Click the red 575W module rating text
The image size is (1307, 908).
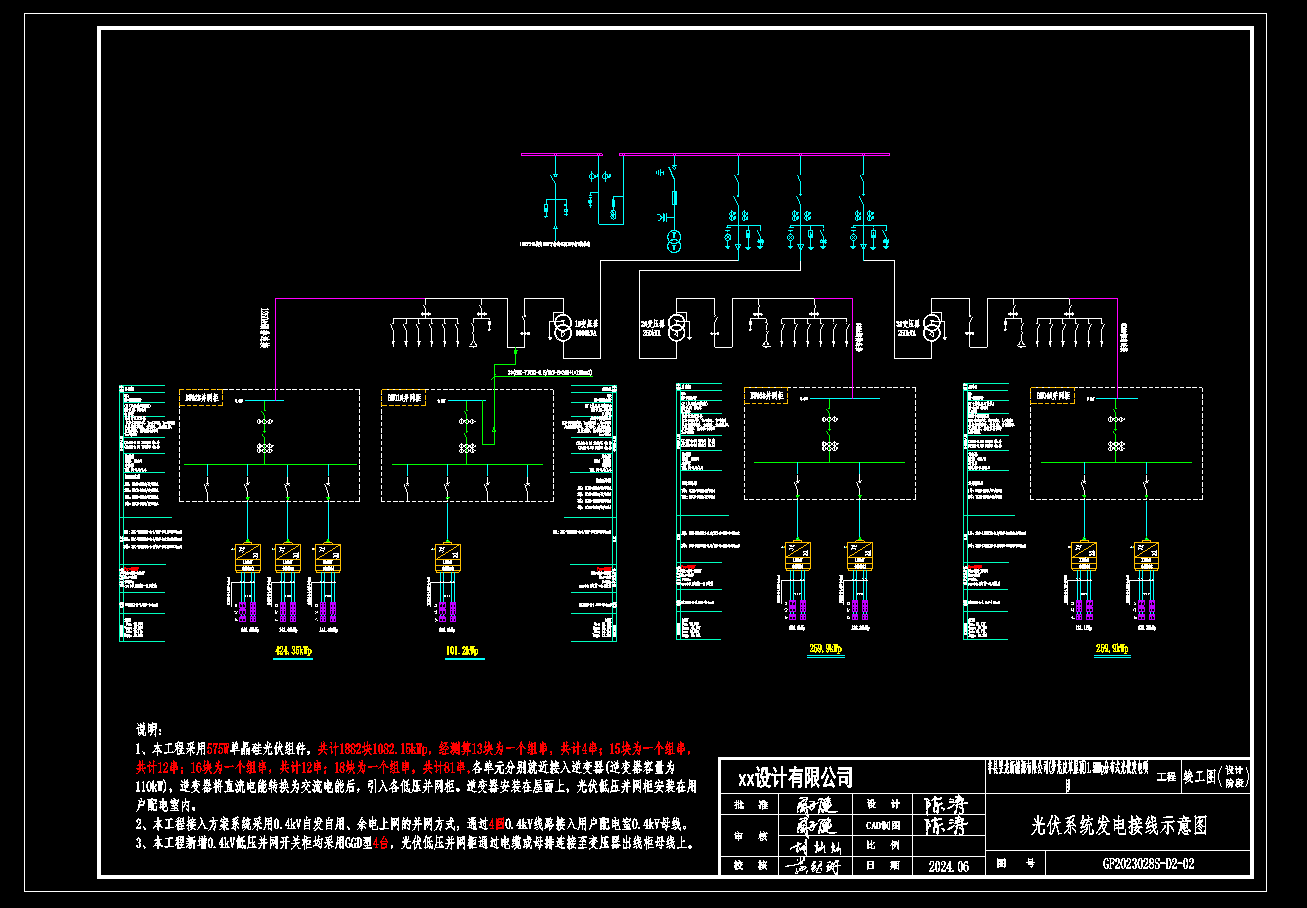click(218, 747)
